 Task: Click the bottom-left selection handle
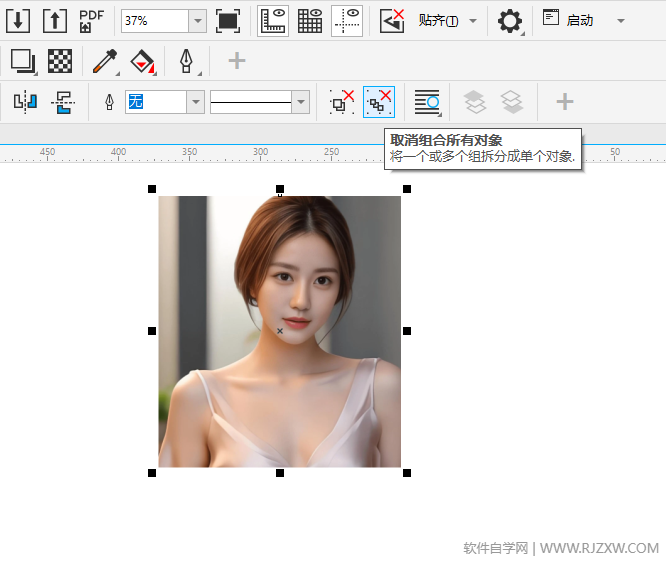pos(152,473)
